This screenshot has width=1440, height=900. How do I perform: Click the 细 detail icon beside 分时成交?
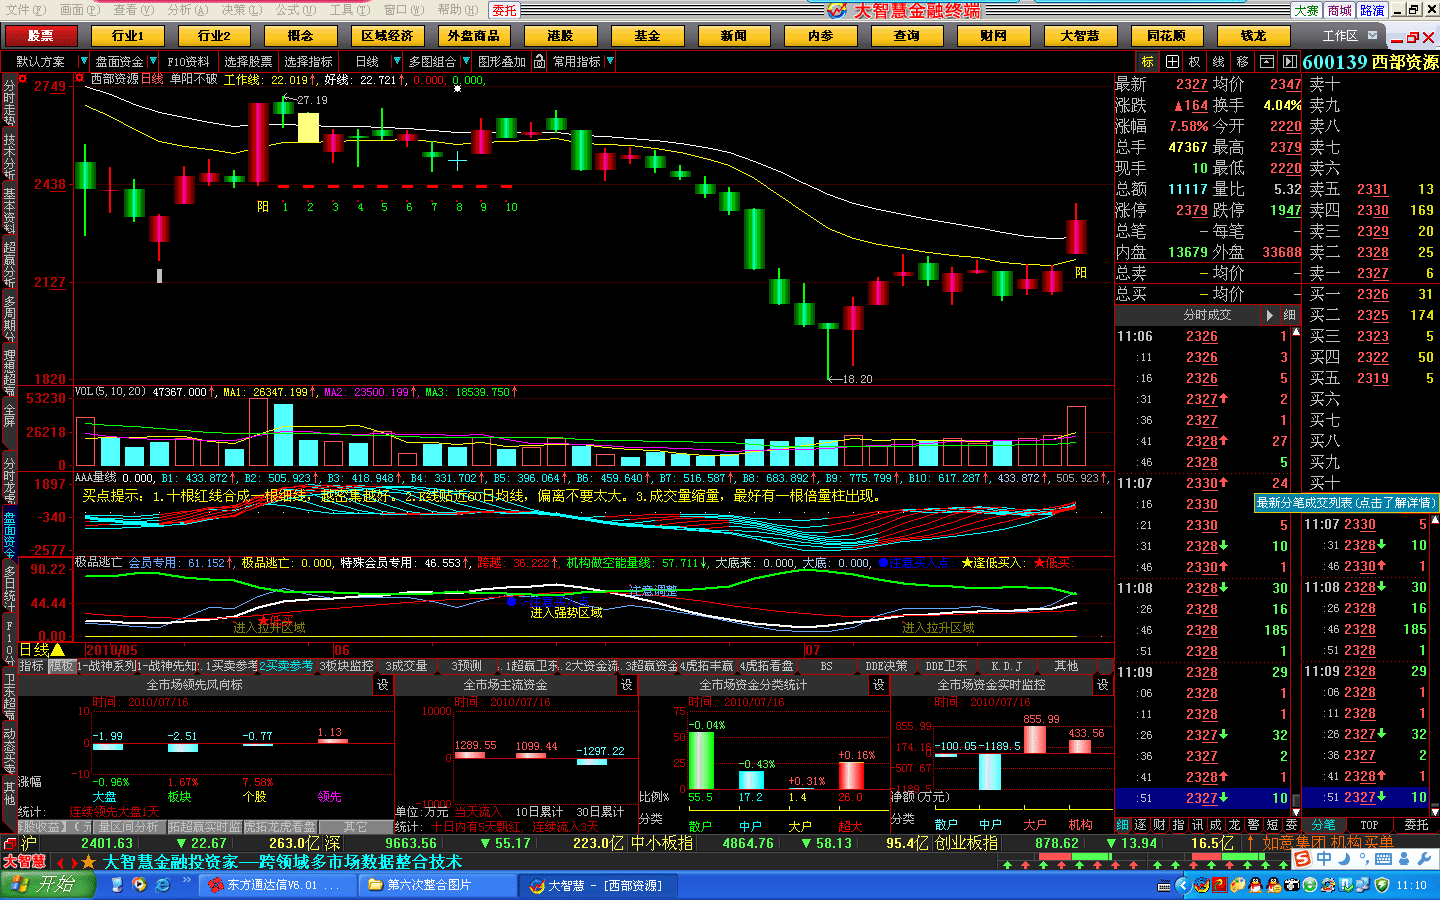point(1290,315)
